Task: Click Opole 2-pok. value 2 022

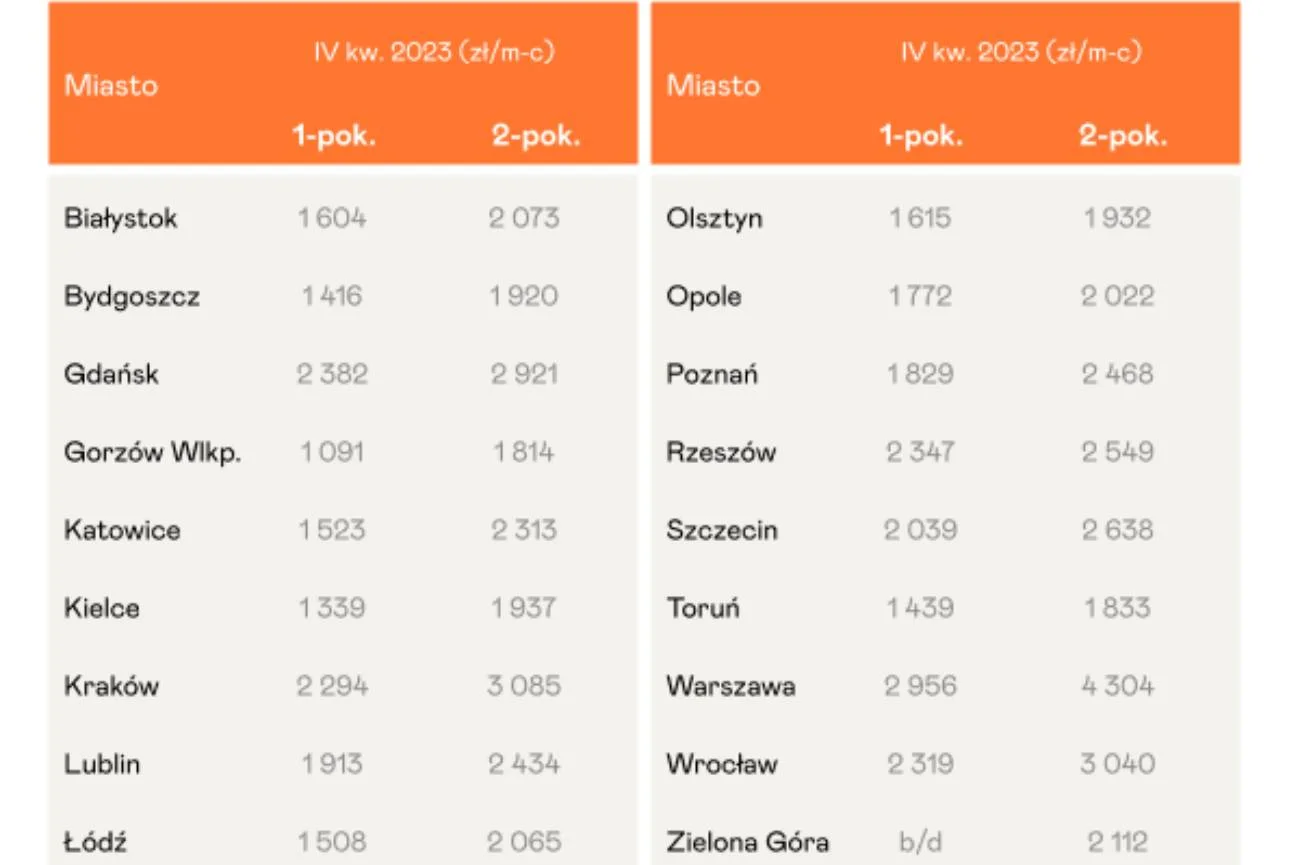Action: tap(1118, 296)
